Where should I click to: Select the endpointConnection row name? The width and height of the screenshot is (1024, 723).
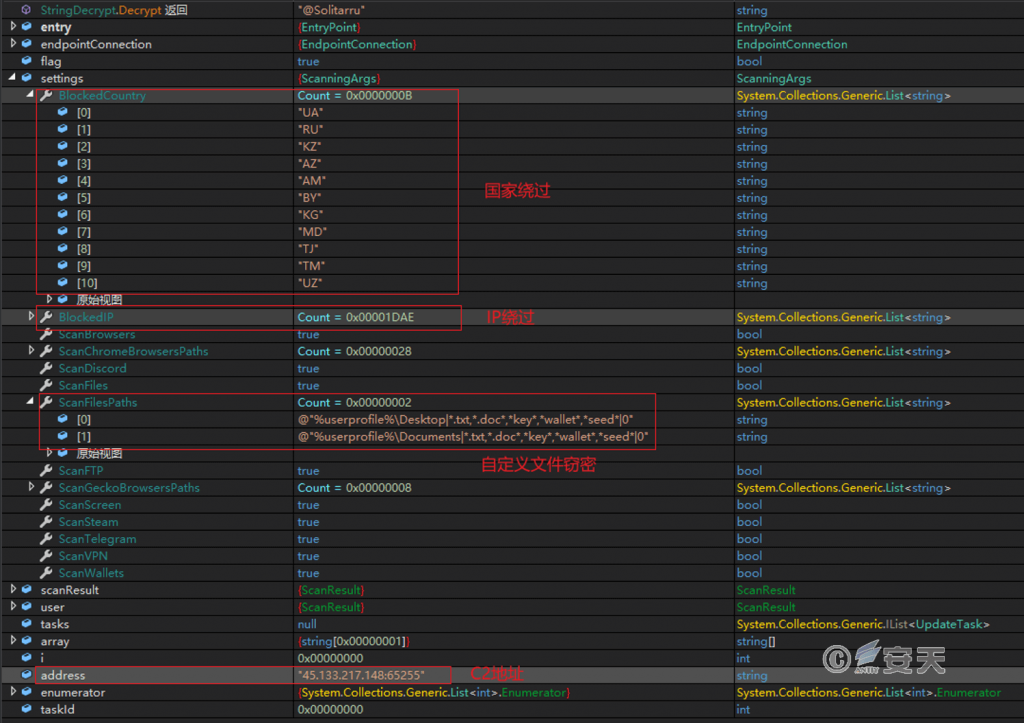96,44
